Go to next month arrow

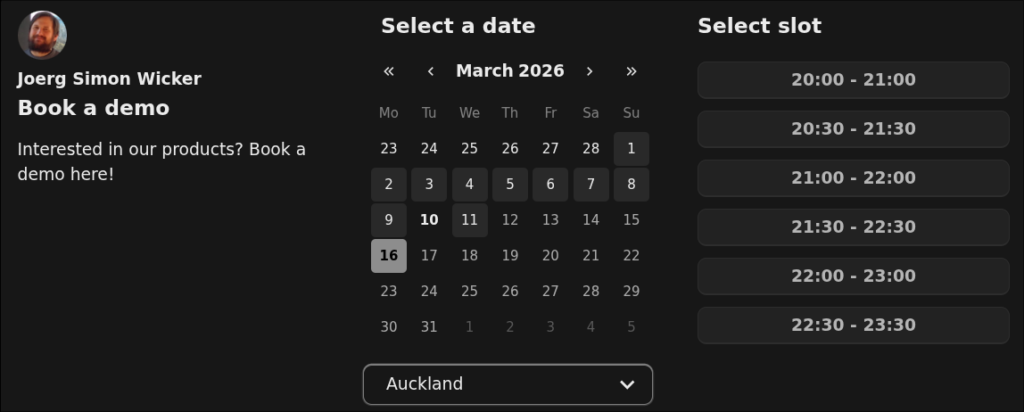pos(590,71)
